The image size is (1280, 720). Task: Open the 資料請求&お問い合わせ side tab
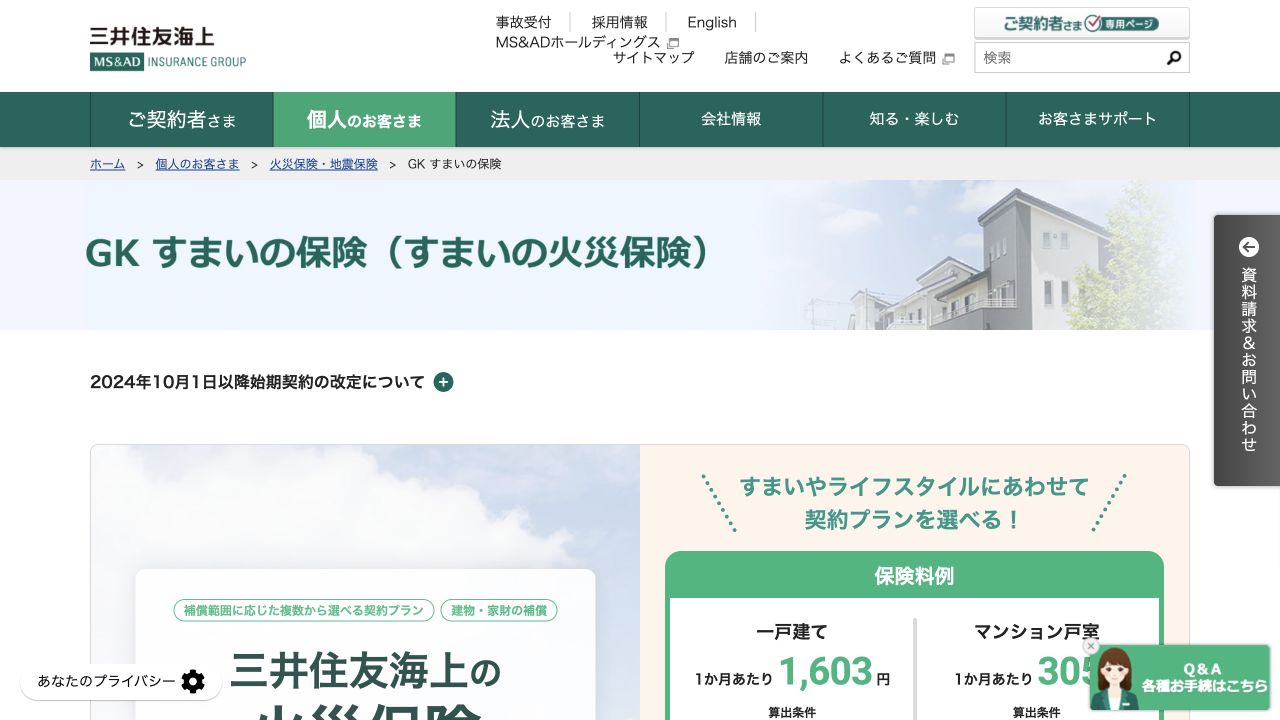tap(1247, 350)
